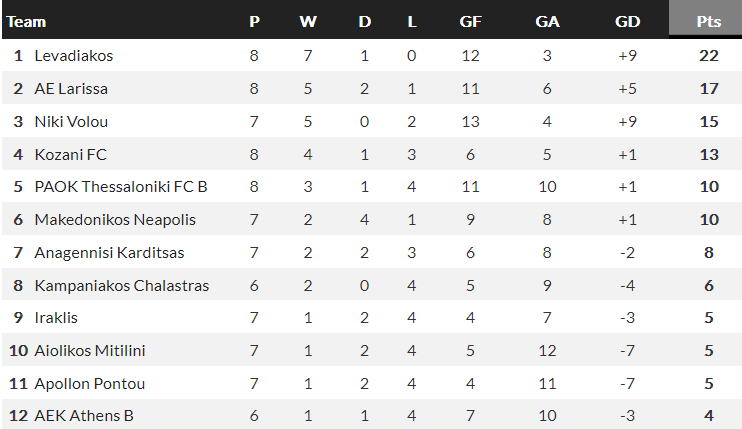Click Levadiakos' 22 points cell
The width and height of the screenshot is (742, 429).
[x=709, y=56]
